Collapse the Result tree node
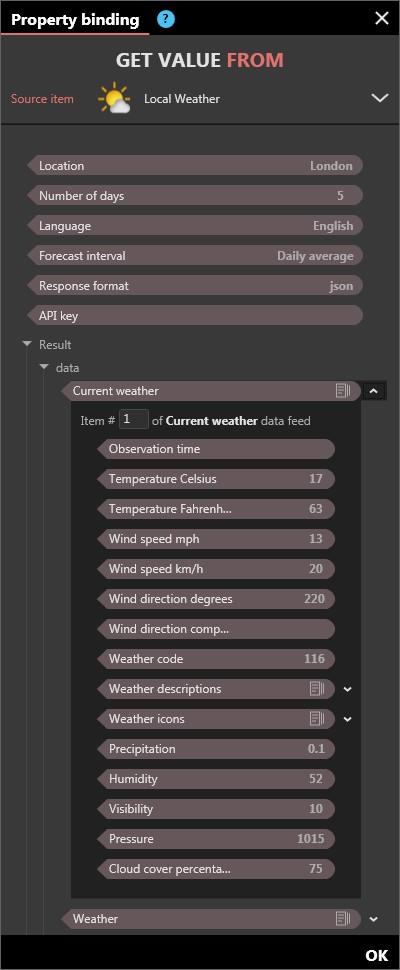This screenshot has height=970, width=400. pyautogui.click(x=27, y=345)
